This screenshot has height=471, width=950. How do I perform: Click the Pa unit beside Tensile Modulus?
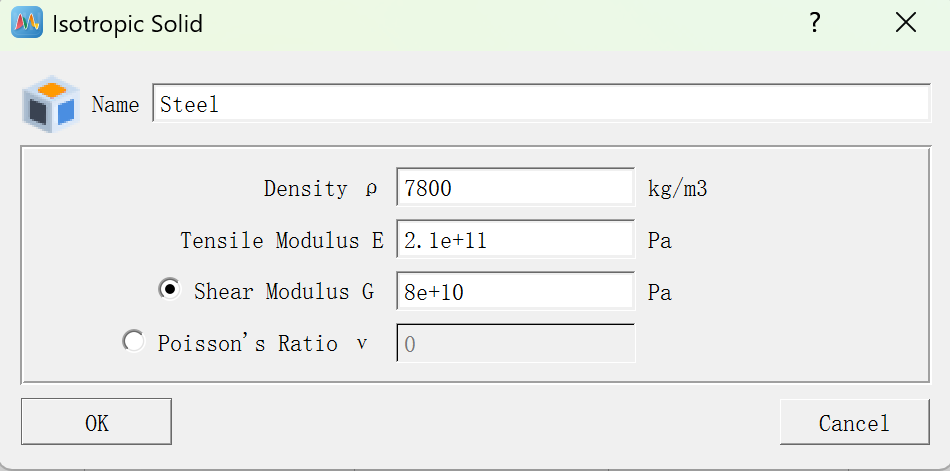pos(659,240)
